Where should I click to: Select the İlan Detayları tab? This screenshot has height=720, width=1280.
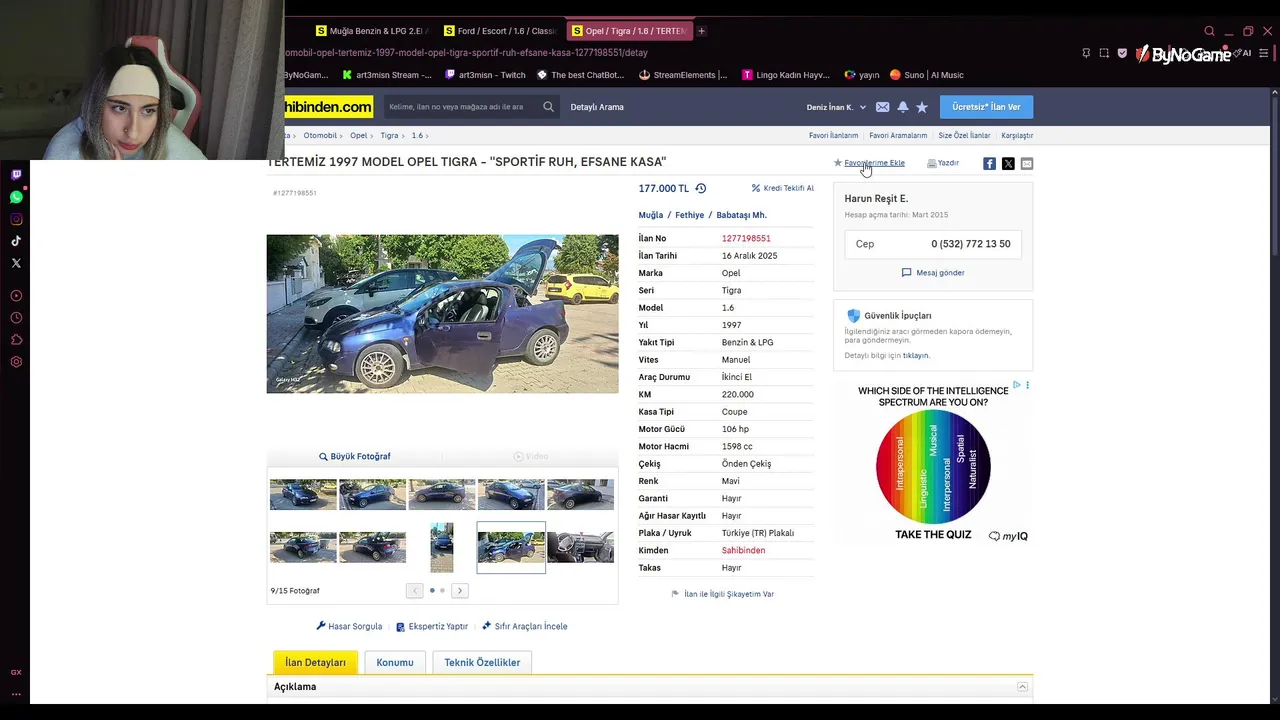[x=315, y=662]
